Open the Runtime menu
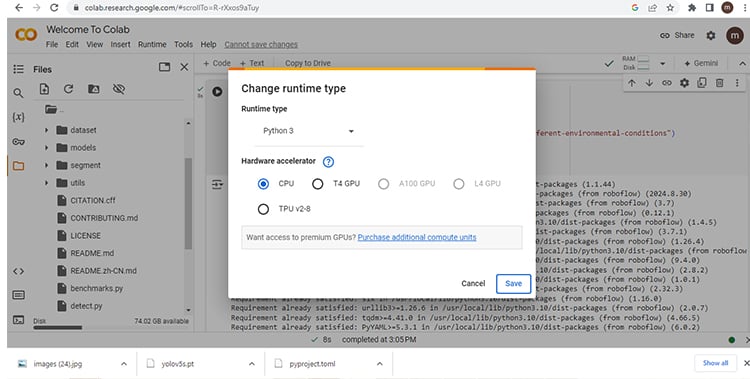Image resolution: width=750 pixels, height=379 pixels. (152, 45)
